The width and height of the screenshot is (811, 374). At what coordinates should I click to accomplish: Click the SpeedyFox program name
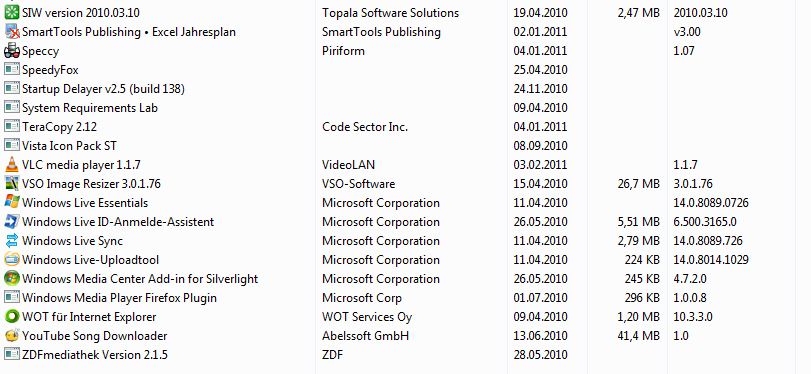click(50, 70)
